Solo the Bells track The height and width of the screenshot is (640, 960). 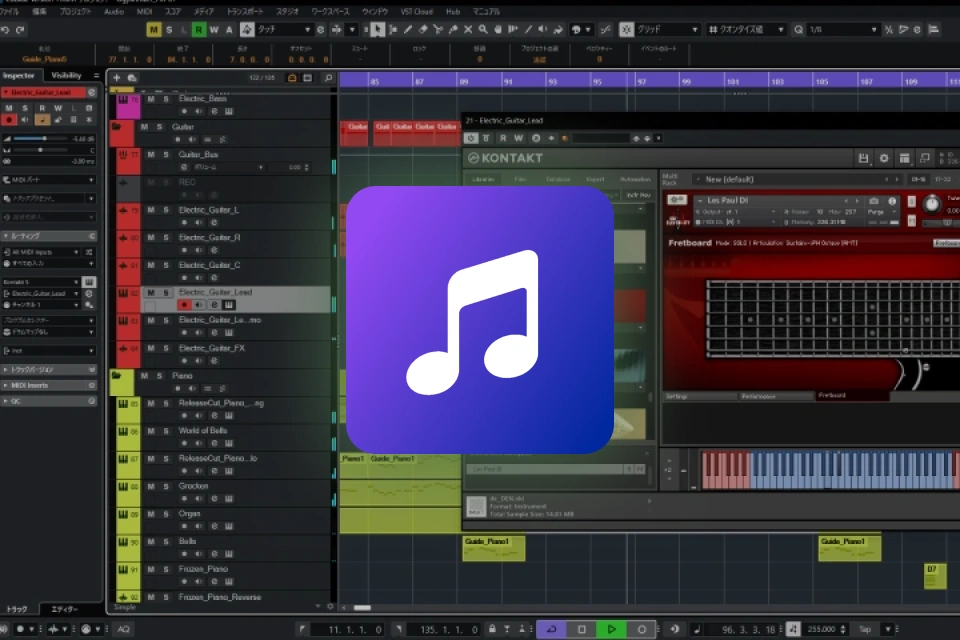click(166, 541)
